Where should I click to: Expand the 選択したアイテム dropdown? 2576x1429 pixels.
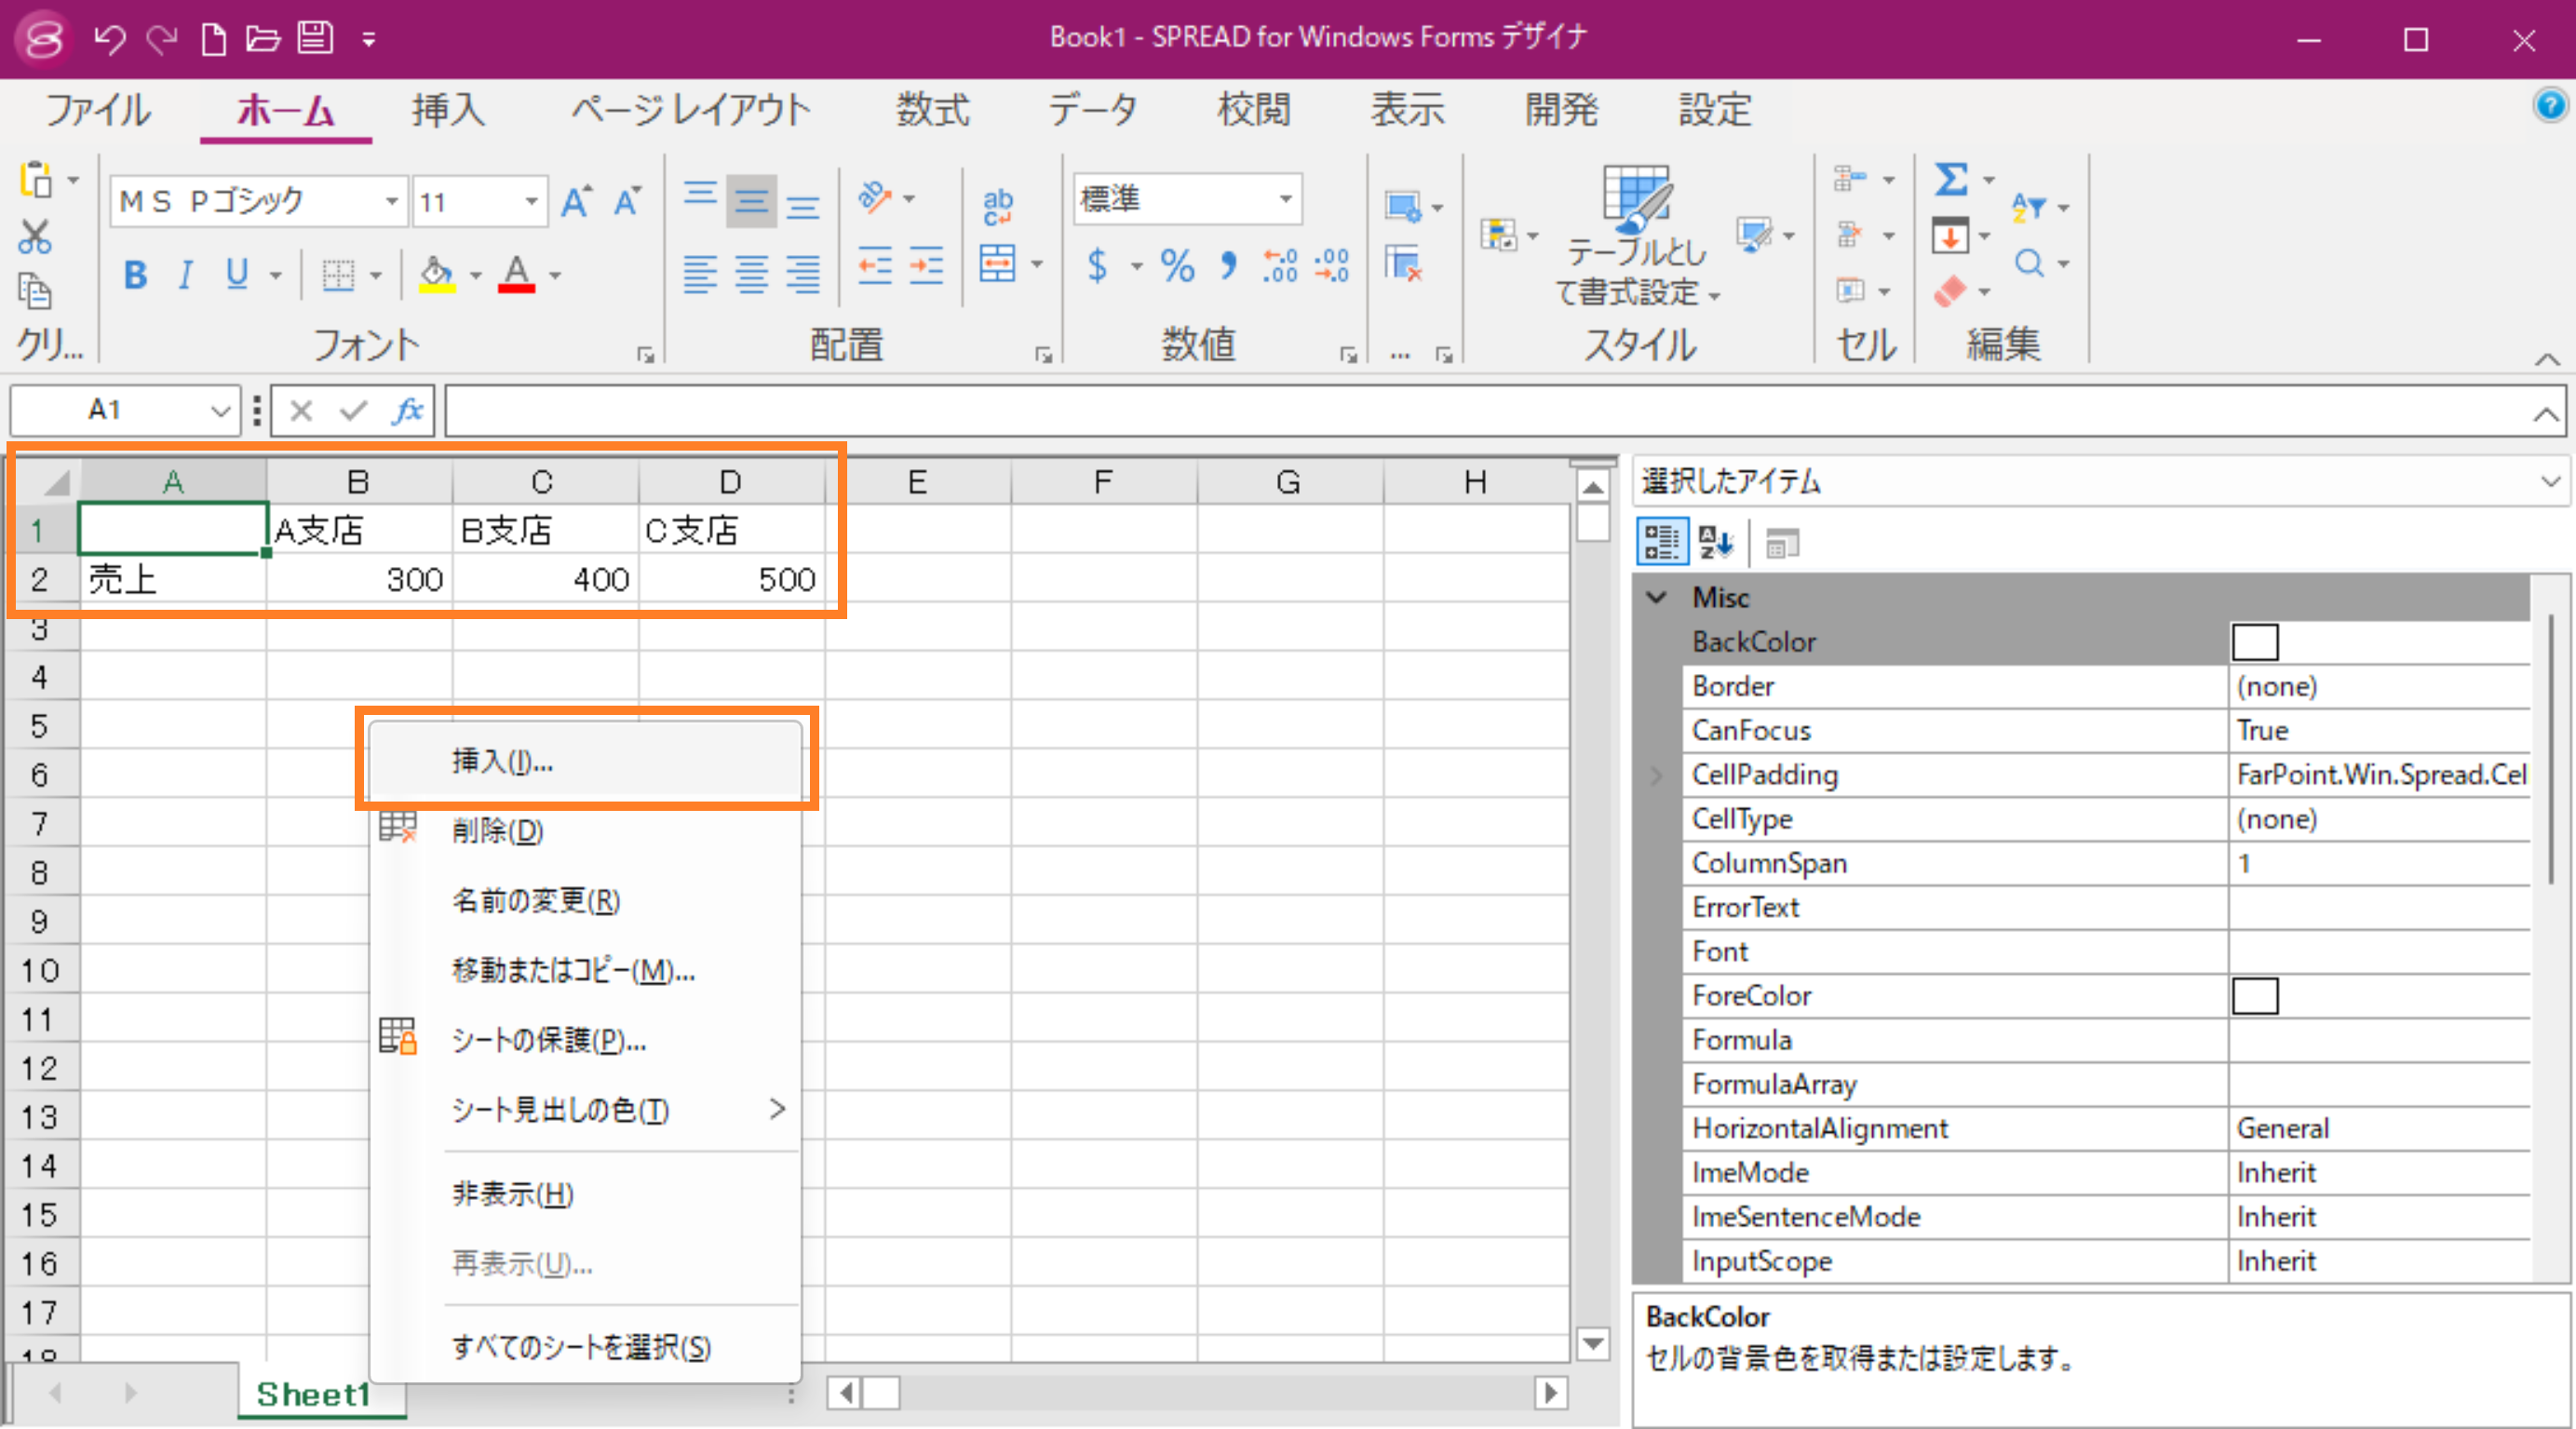[x=2549, y=482]
